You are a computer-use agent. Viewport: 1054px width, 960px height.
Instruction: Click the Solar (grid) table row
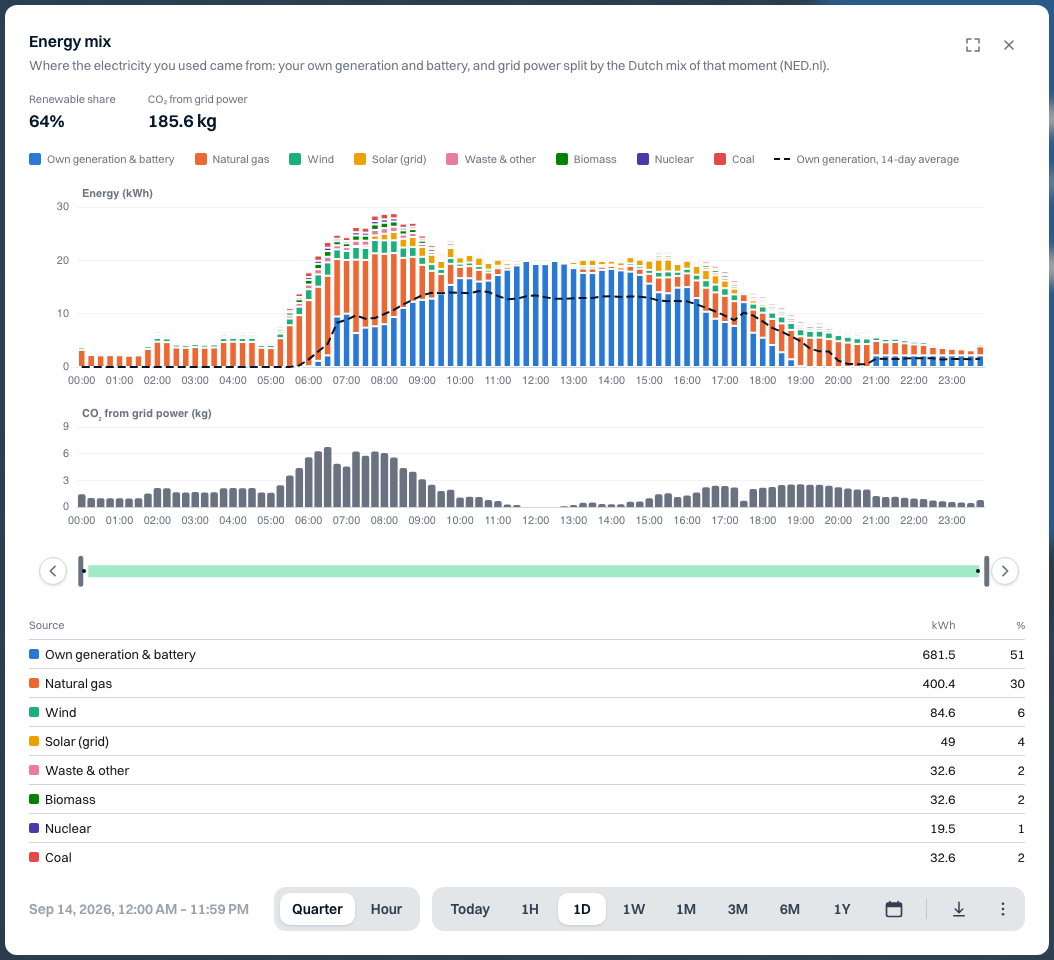(527, 742)
